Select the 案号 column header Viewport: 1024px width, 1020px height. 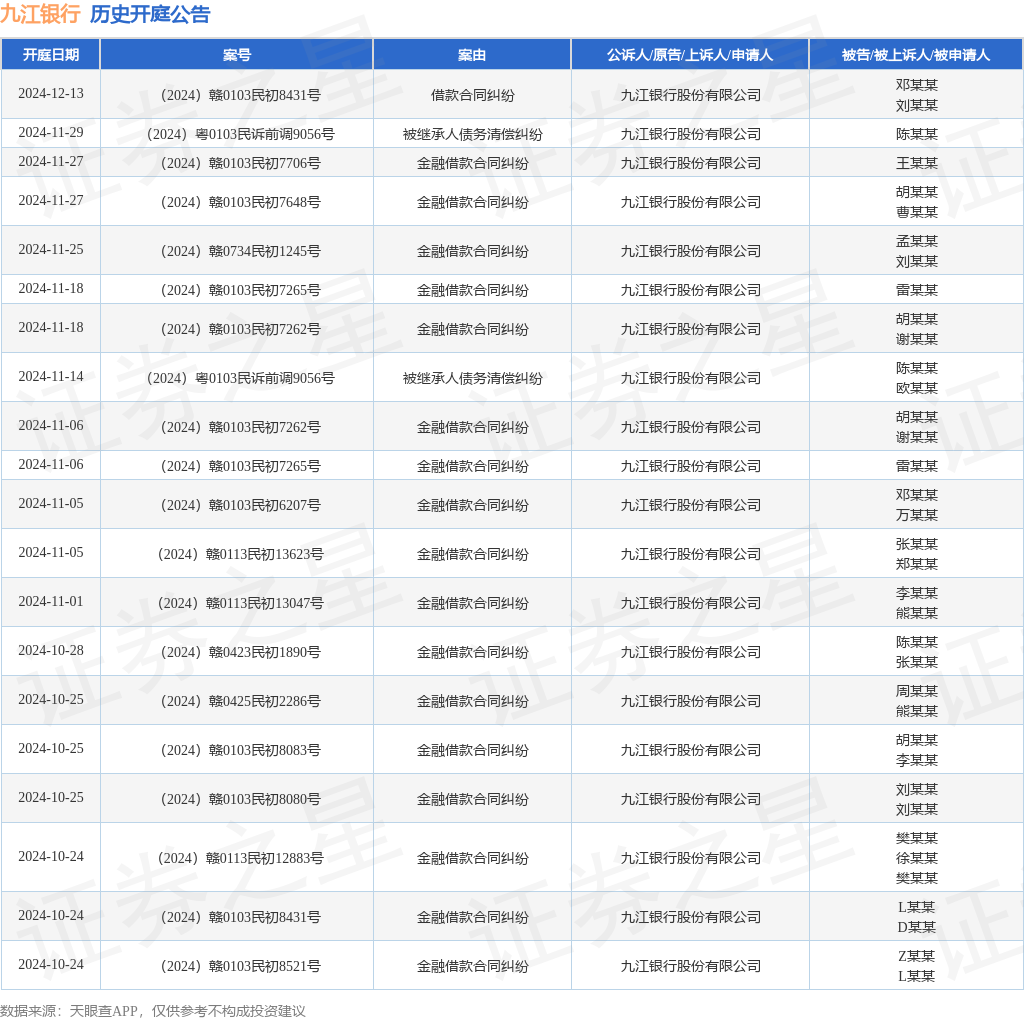click(x=236, y=55)
